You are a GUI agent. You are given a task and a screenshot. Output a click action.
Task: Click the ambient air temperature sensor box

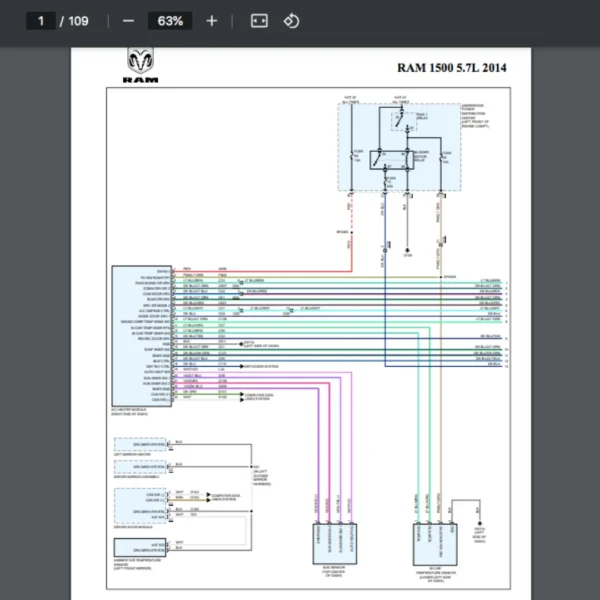click(139, 548)
